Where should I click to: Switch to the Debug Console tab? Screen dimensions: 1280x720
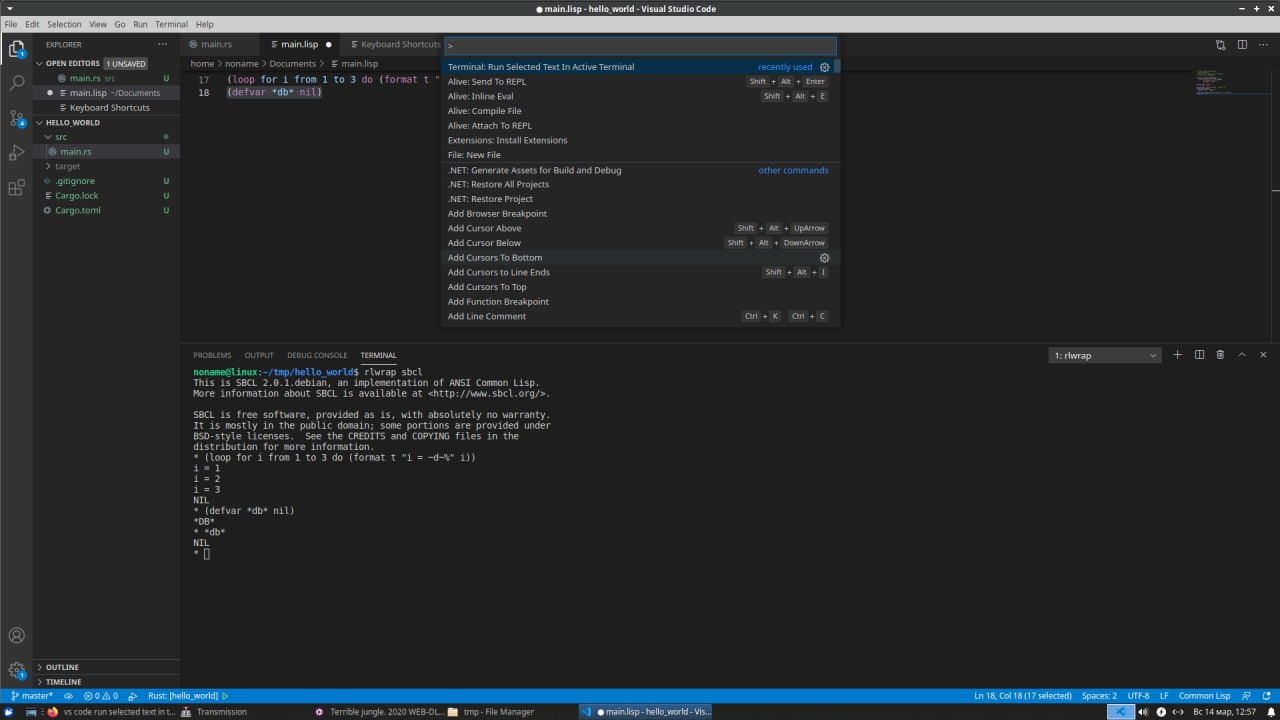pyautogui.click(x=317, y=355)
